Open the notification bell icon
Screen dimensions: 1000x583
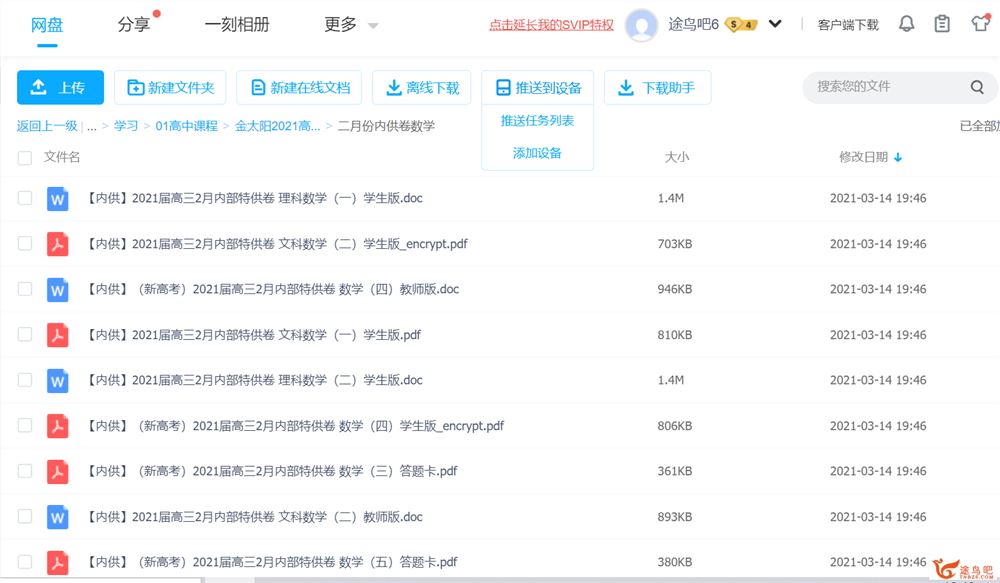tap(906, 24)
